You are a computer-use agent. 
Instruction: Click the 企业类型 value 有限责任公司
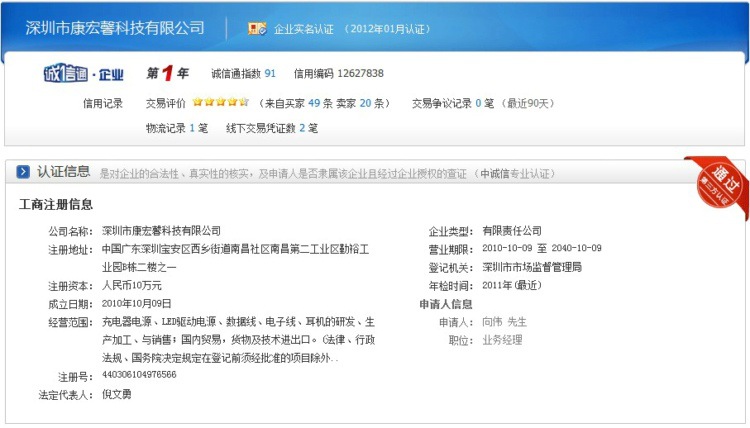(512, 230)
